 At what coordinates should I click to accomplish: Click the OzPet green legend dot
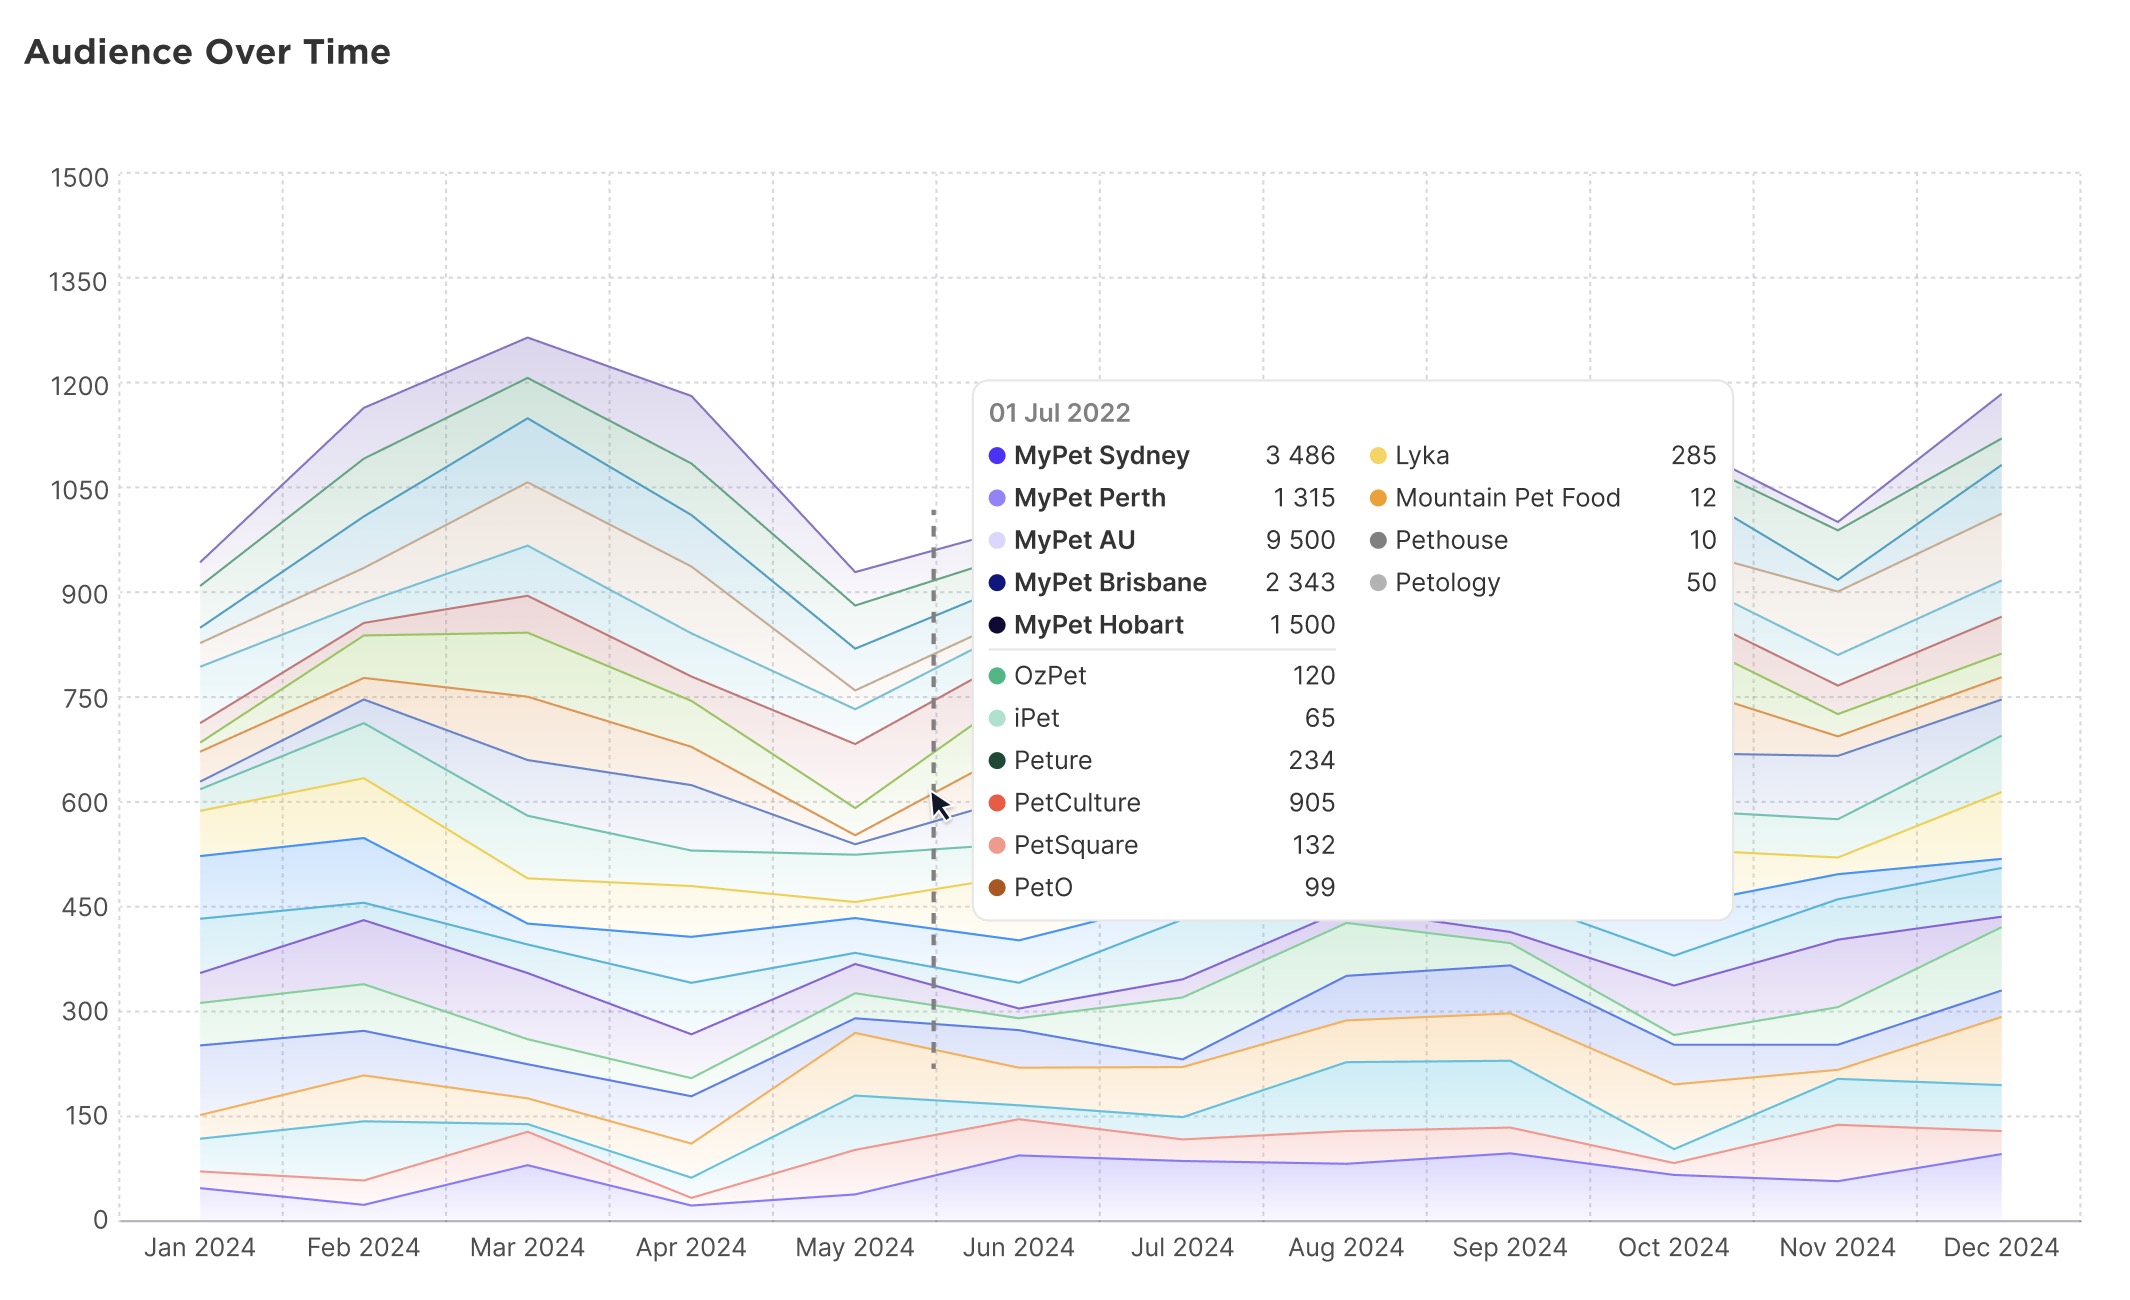(997, 676)
